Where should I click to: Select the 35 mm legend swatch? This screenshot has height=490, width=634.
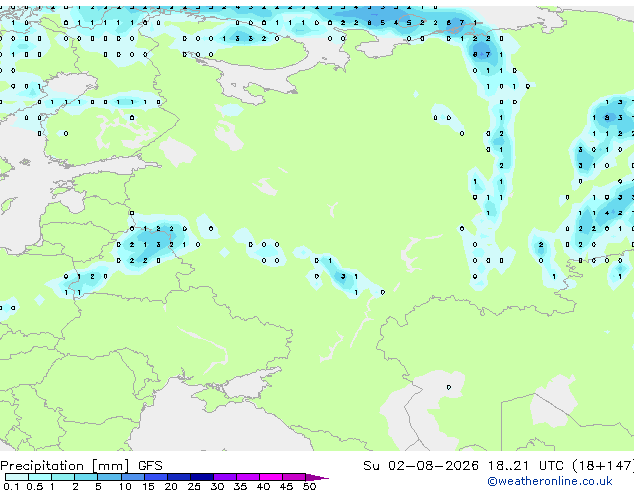click(x=247, y=477)
